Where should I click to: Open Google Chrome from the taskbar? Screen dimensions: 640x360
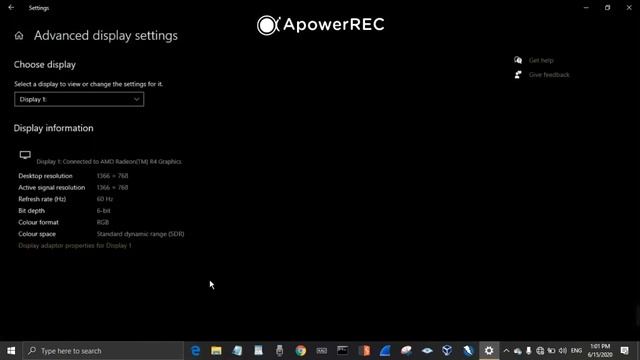tap(301, 351)
